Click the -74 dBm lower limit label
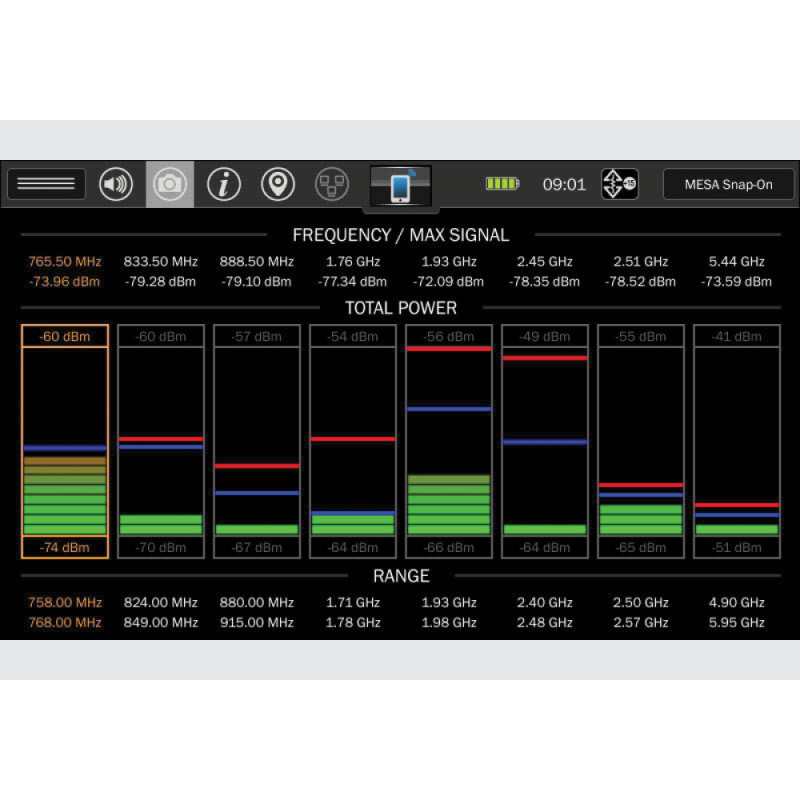This screenshot has width=800, height=800. 65,547
